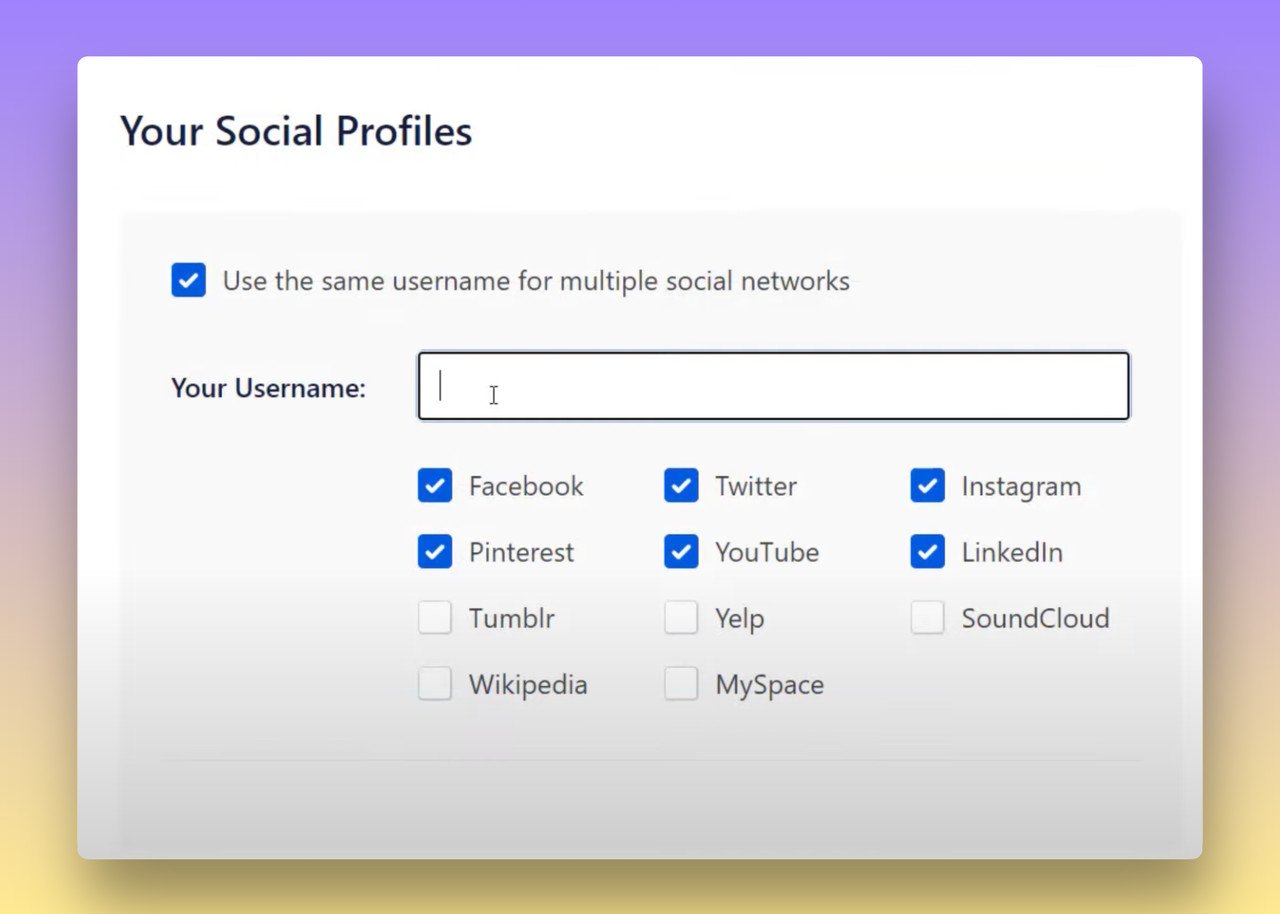Screen dimensions: 1280x914
Task: Click the 'Your Social Profiles' heading
Action: point(296,131)
